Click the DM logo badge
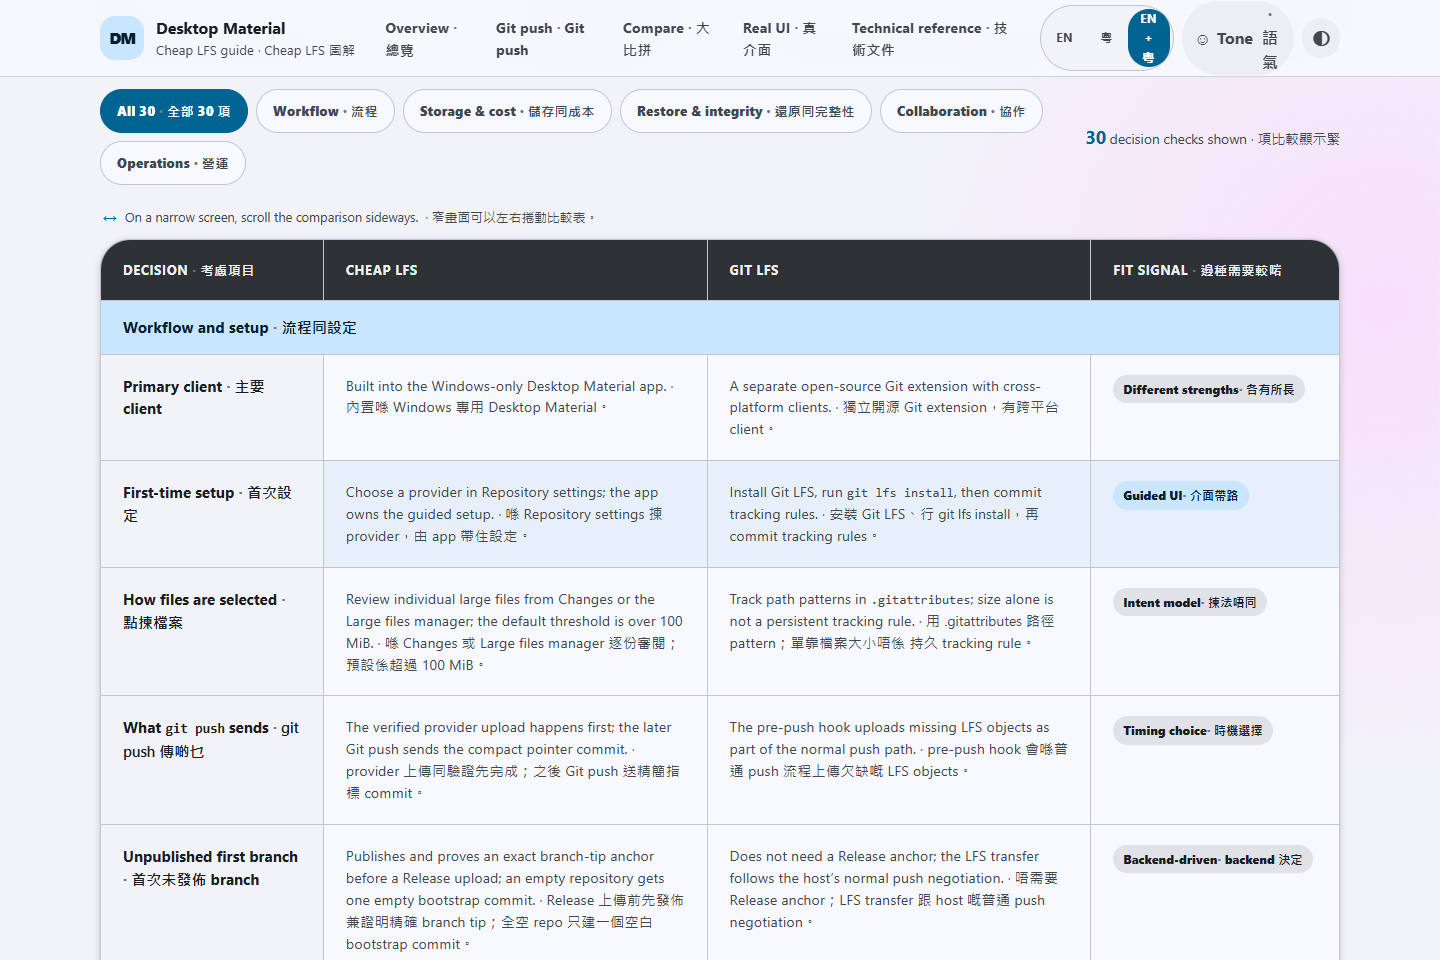 click(122, 38)
